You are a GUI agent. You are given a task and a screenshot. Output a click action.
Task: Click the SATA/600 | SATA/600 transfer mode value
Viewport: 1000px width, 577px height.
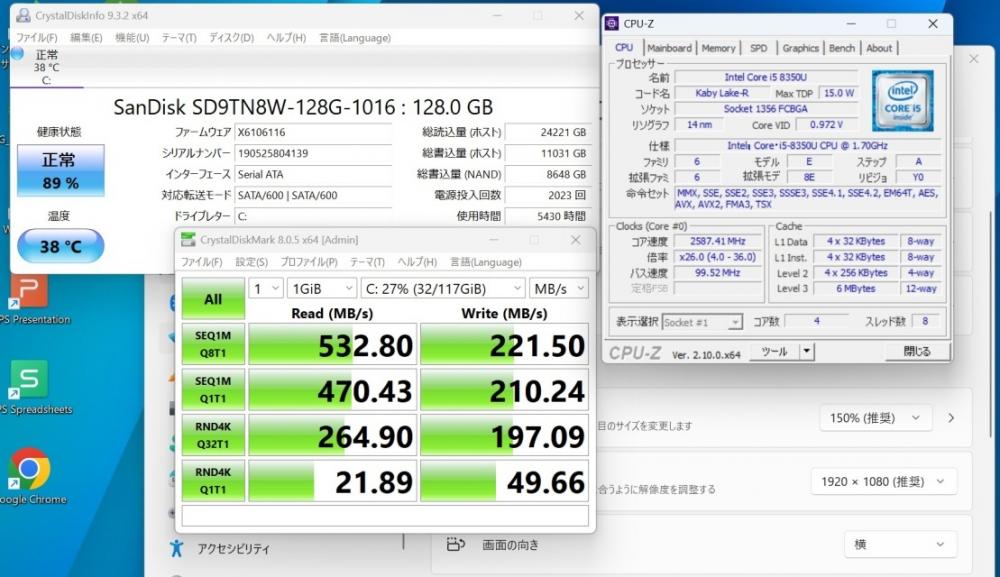click(313, 196)
